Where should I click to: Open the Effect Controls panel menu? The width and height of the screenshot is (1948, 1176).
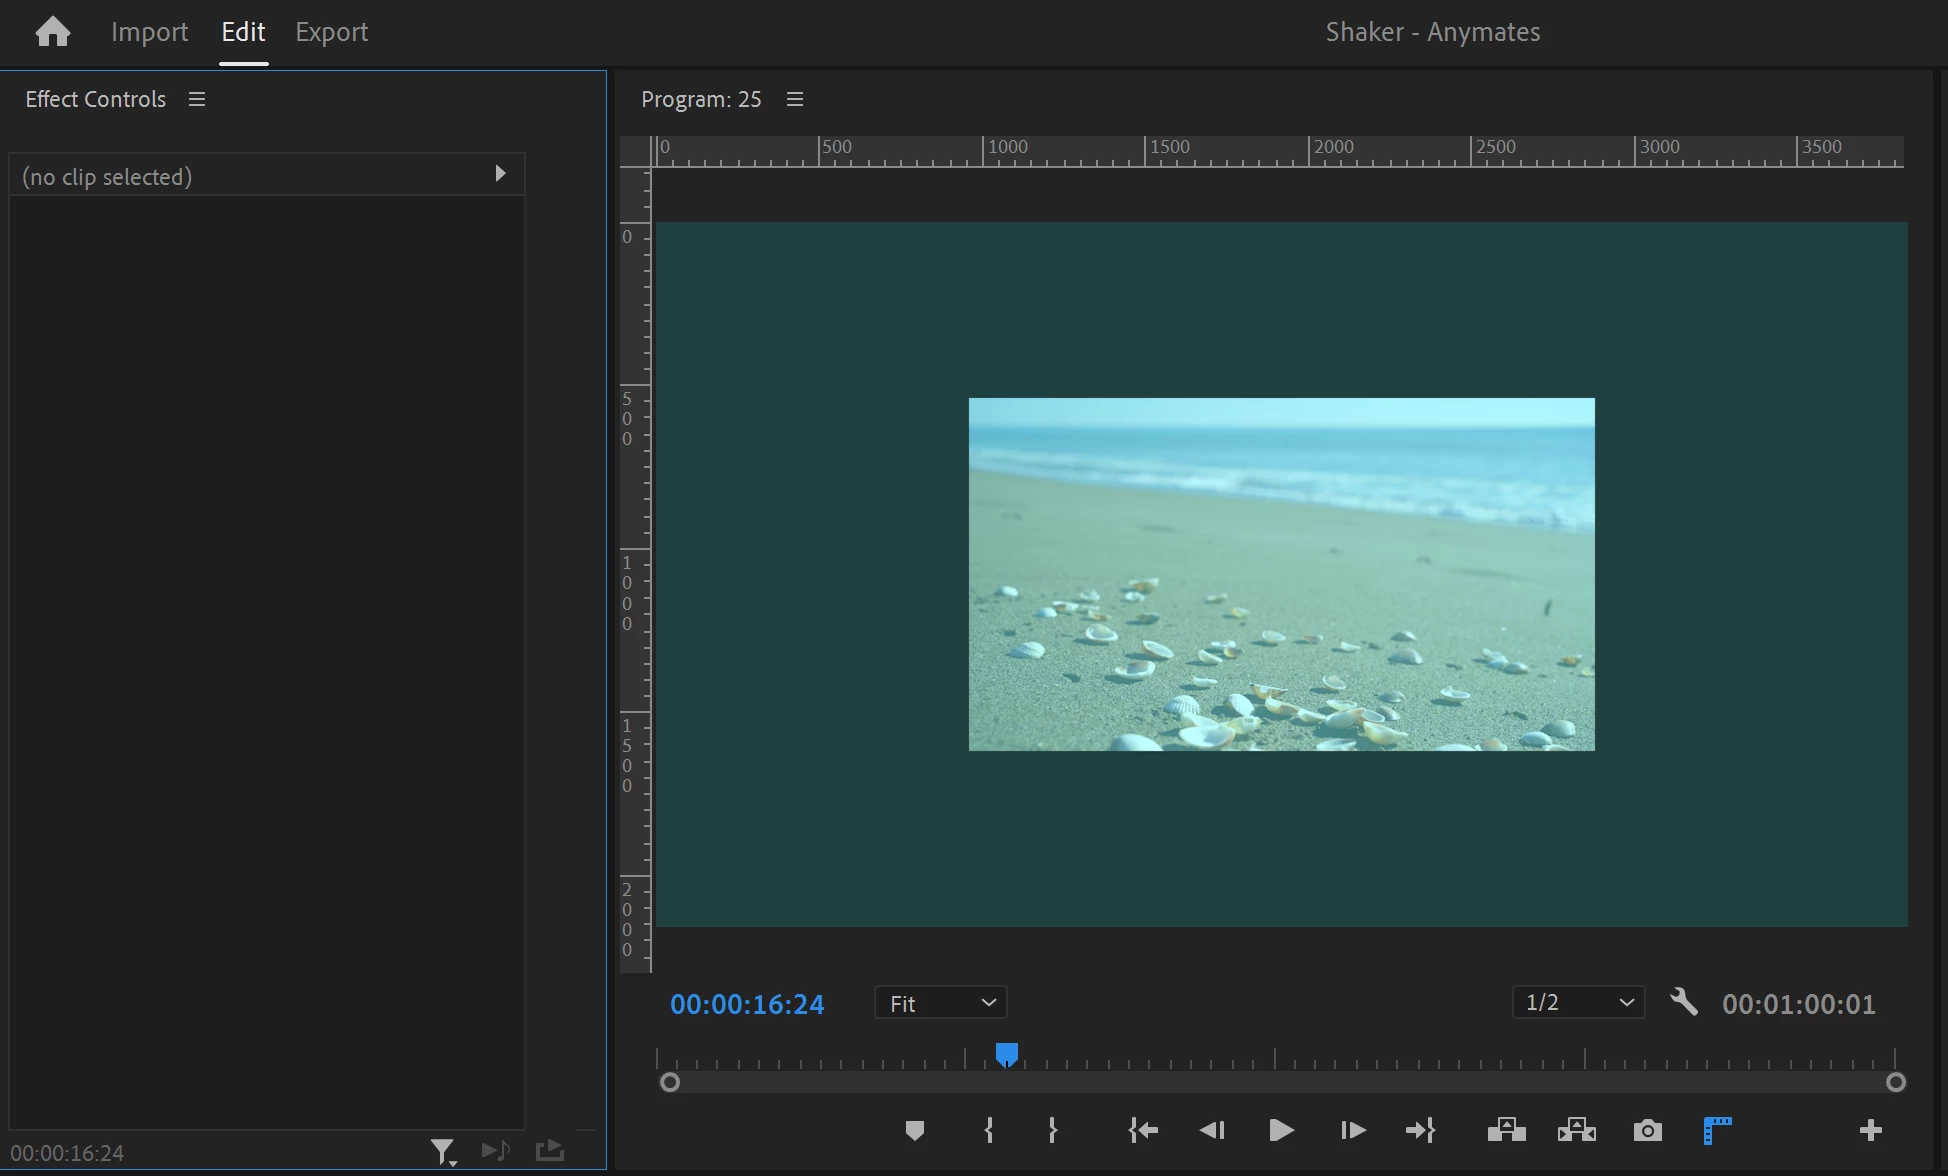(x=197, y=99)
